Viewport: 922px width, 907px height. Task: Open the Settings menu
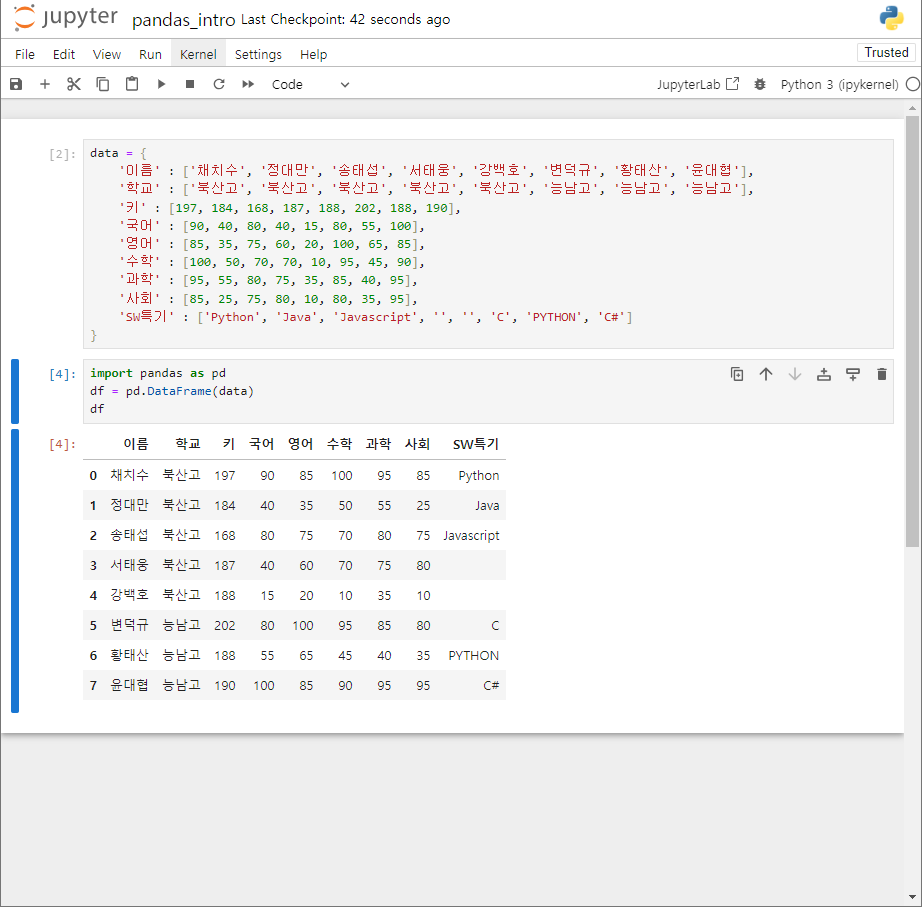pos(258,54)
